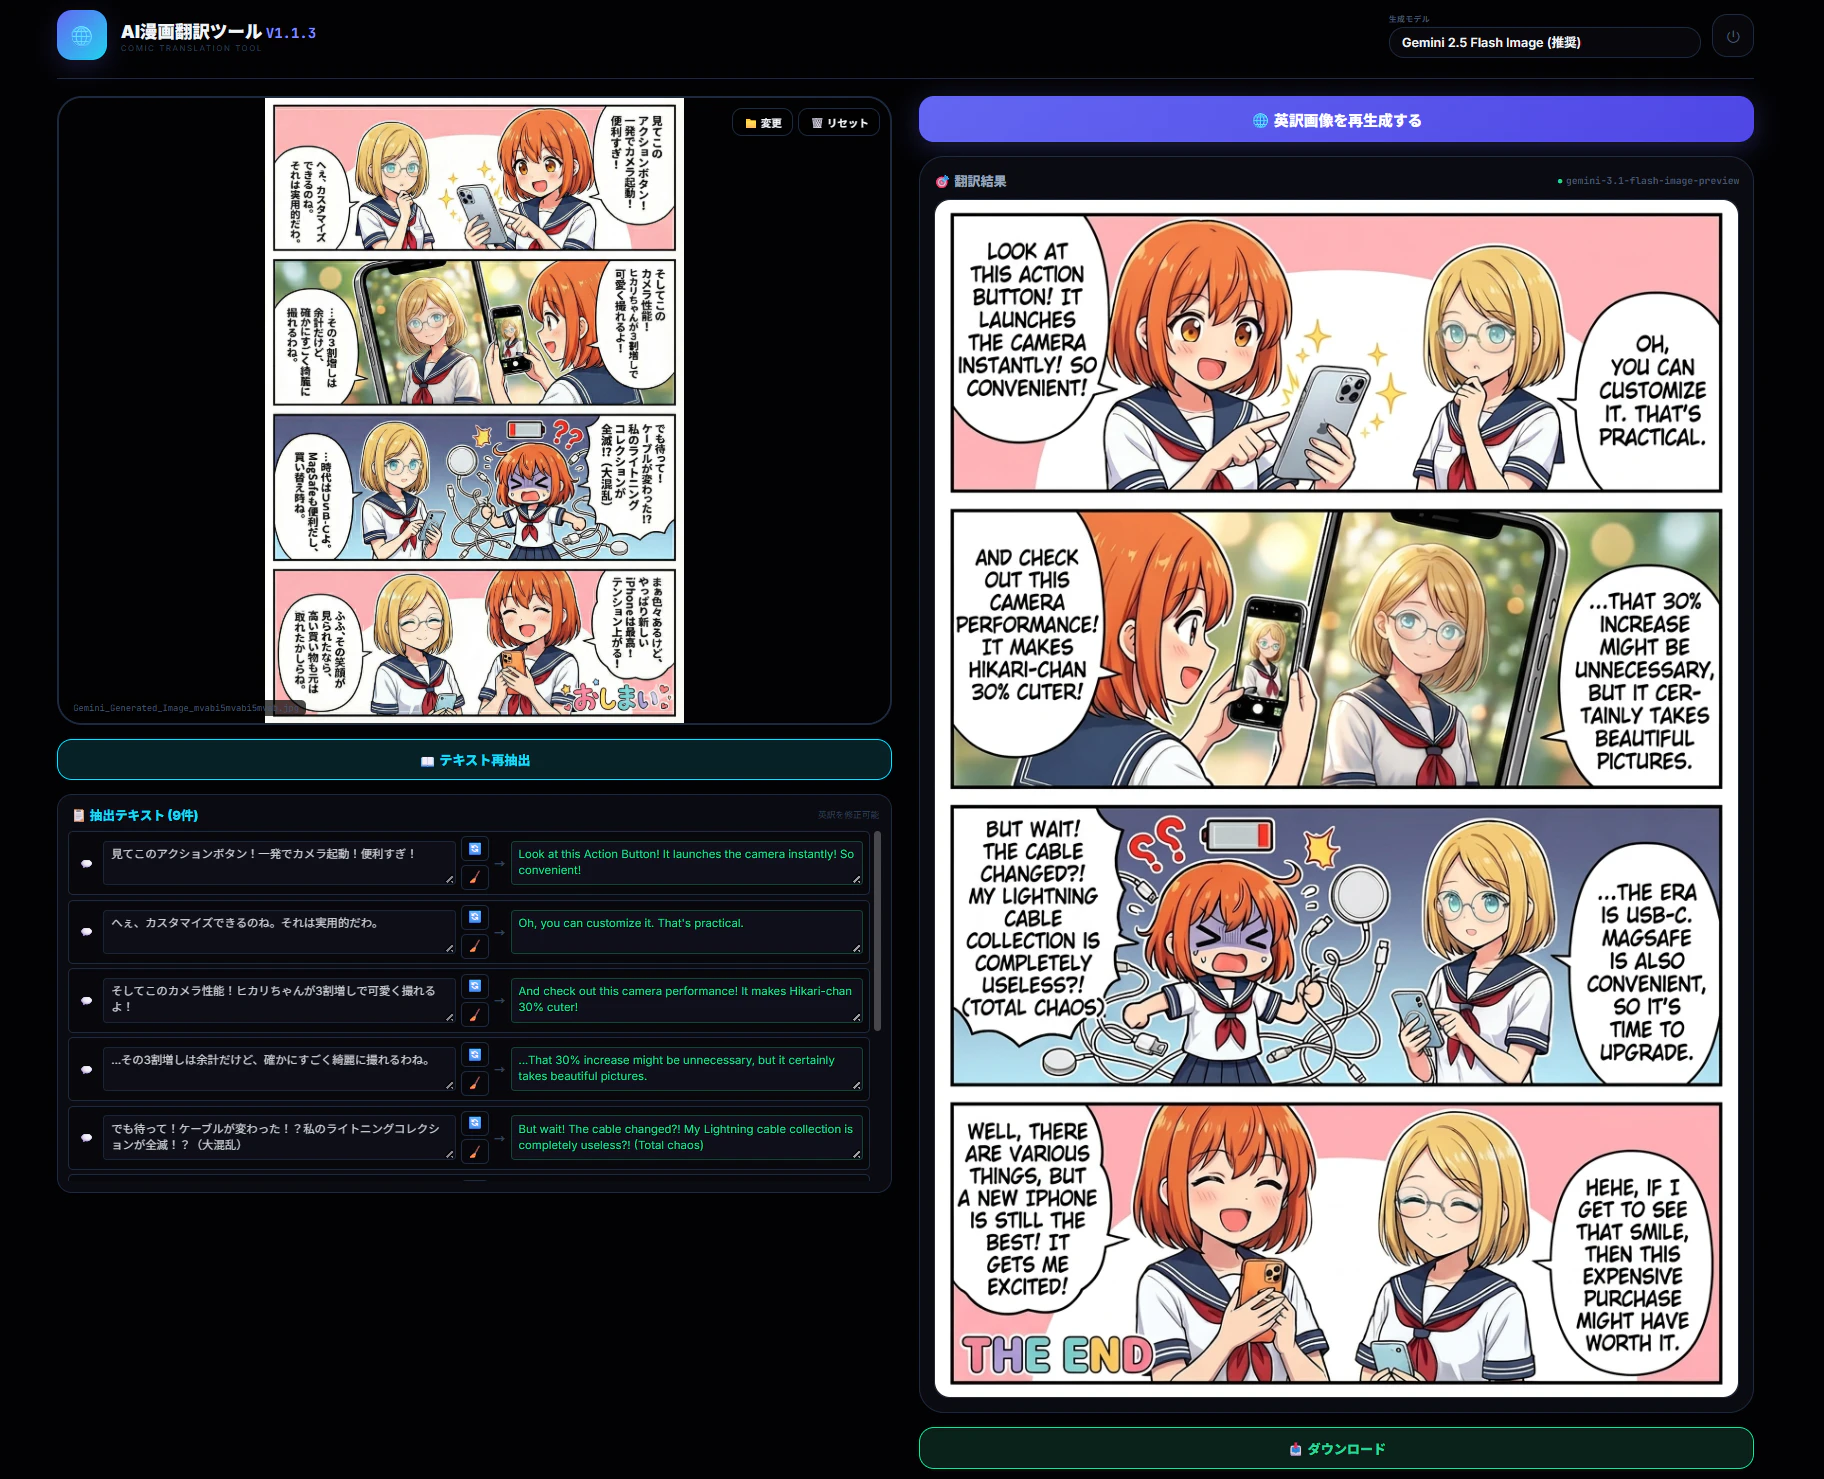Click broom clear icon for 'Oh, you can customize it' row
Image resolution: width=1824 pixels, height=1479 pixels.
click(475, 946)
